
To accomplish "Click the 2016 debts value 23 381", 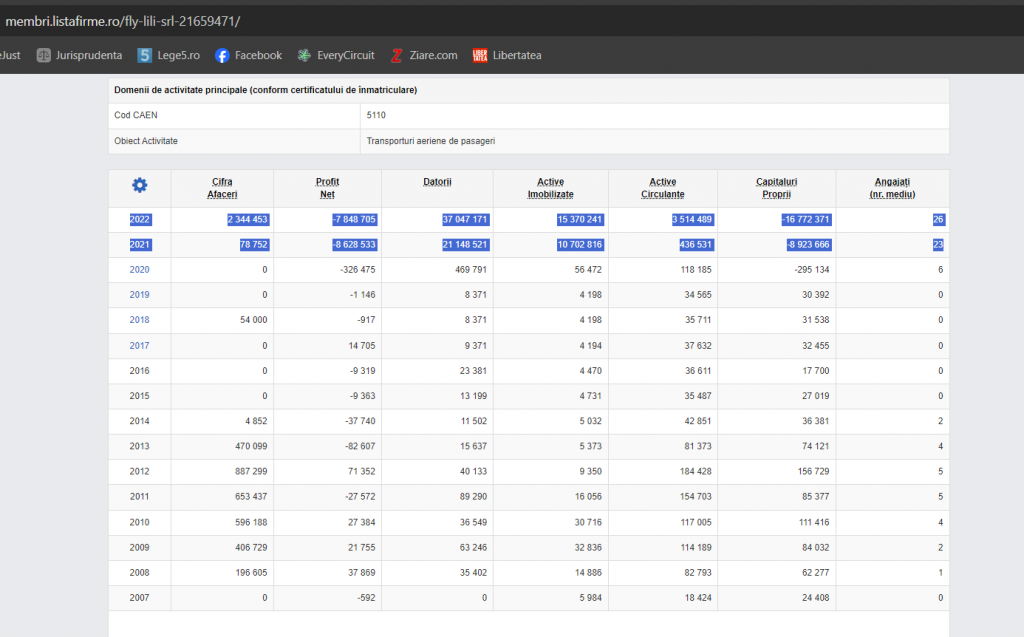I will (x=473, y=370).
